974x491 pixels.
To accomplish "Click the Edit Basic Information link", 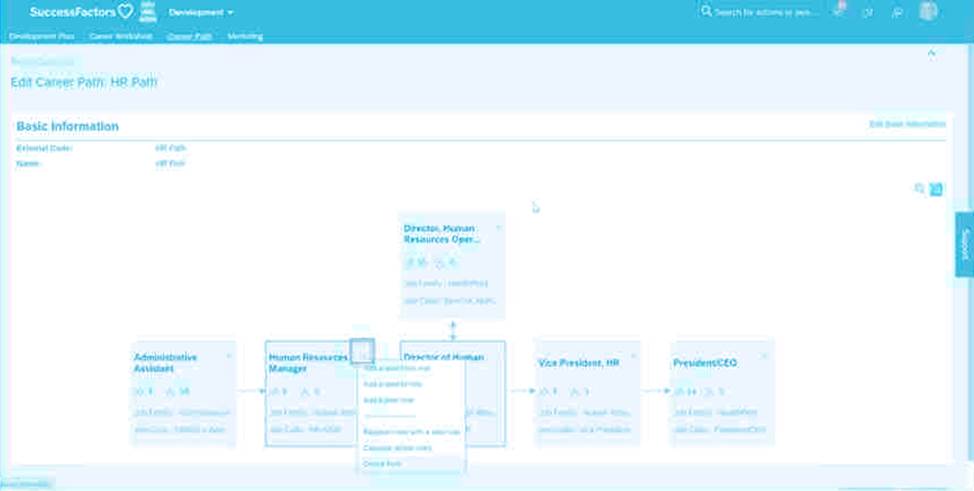I will pos(907,124).
